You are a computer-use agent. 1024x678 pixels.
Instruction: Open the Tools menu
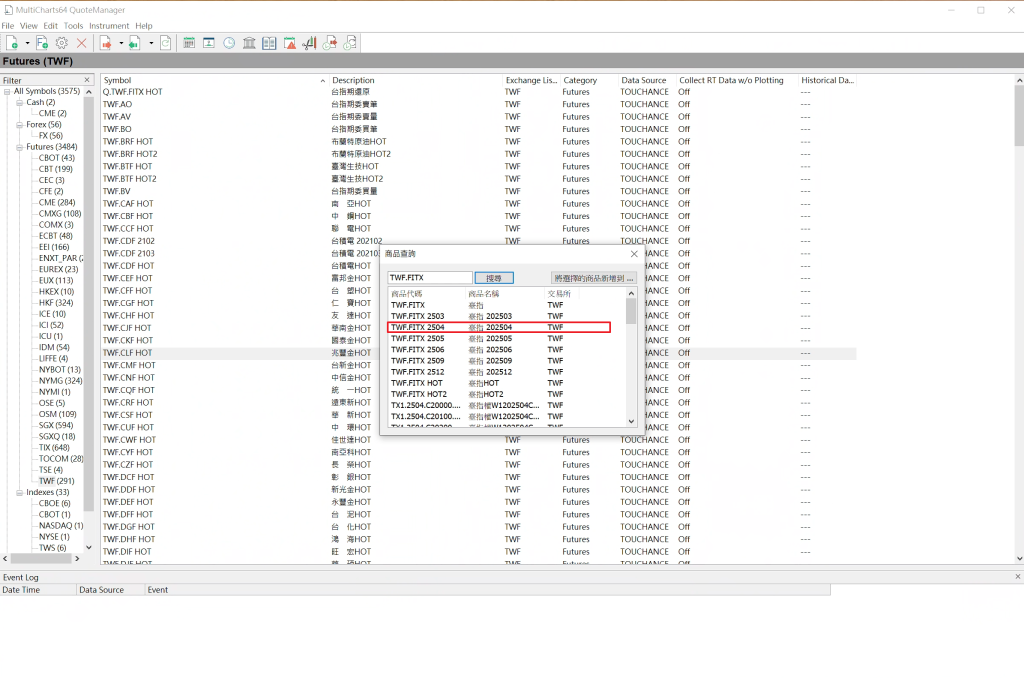73,25
